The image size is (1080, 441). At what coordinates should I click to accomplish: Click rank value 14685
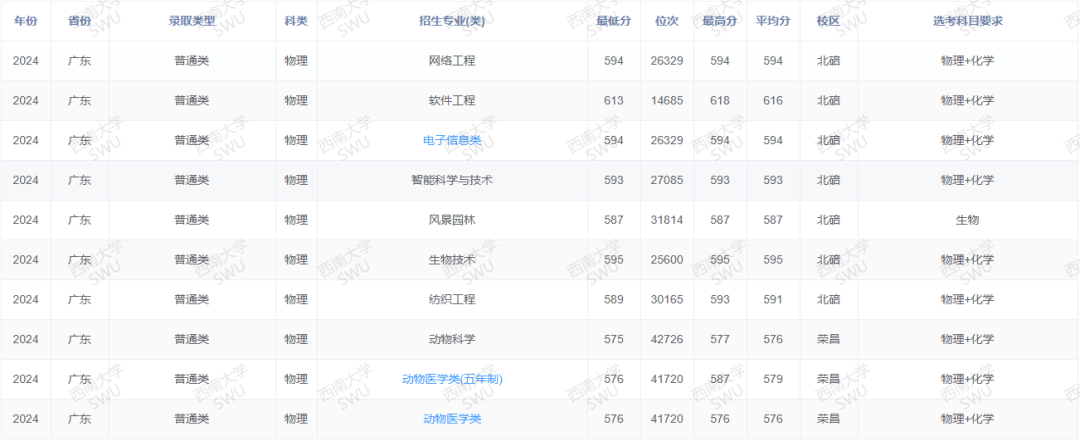point(667,101)
